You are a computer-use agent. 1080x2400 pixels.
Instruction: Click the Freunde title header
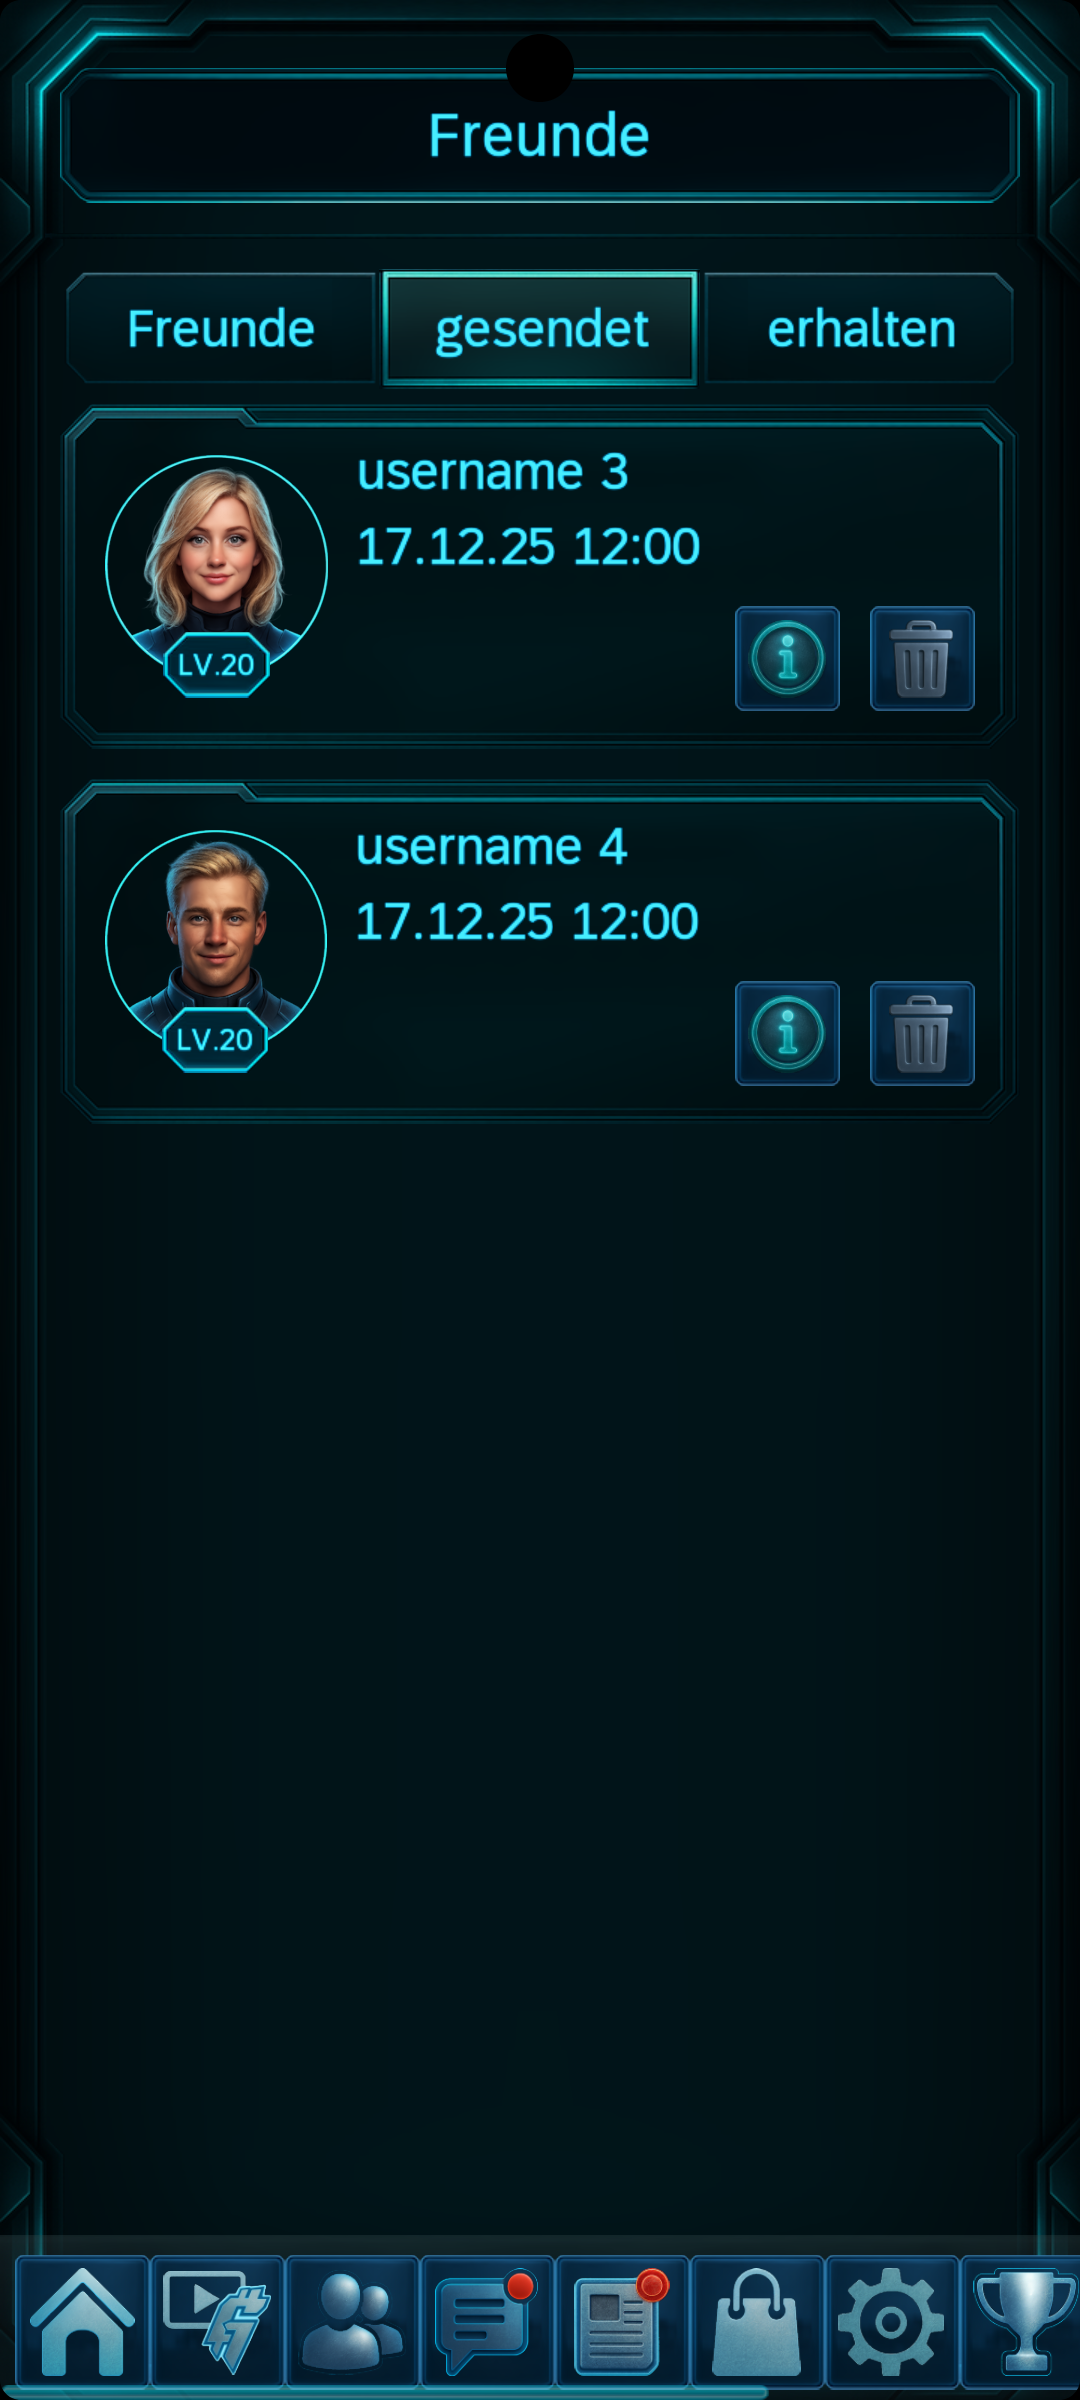(x=539, y=135)
